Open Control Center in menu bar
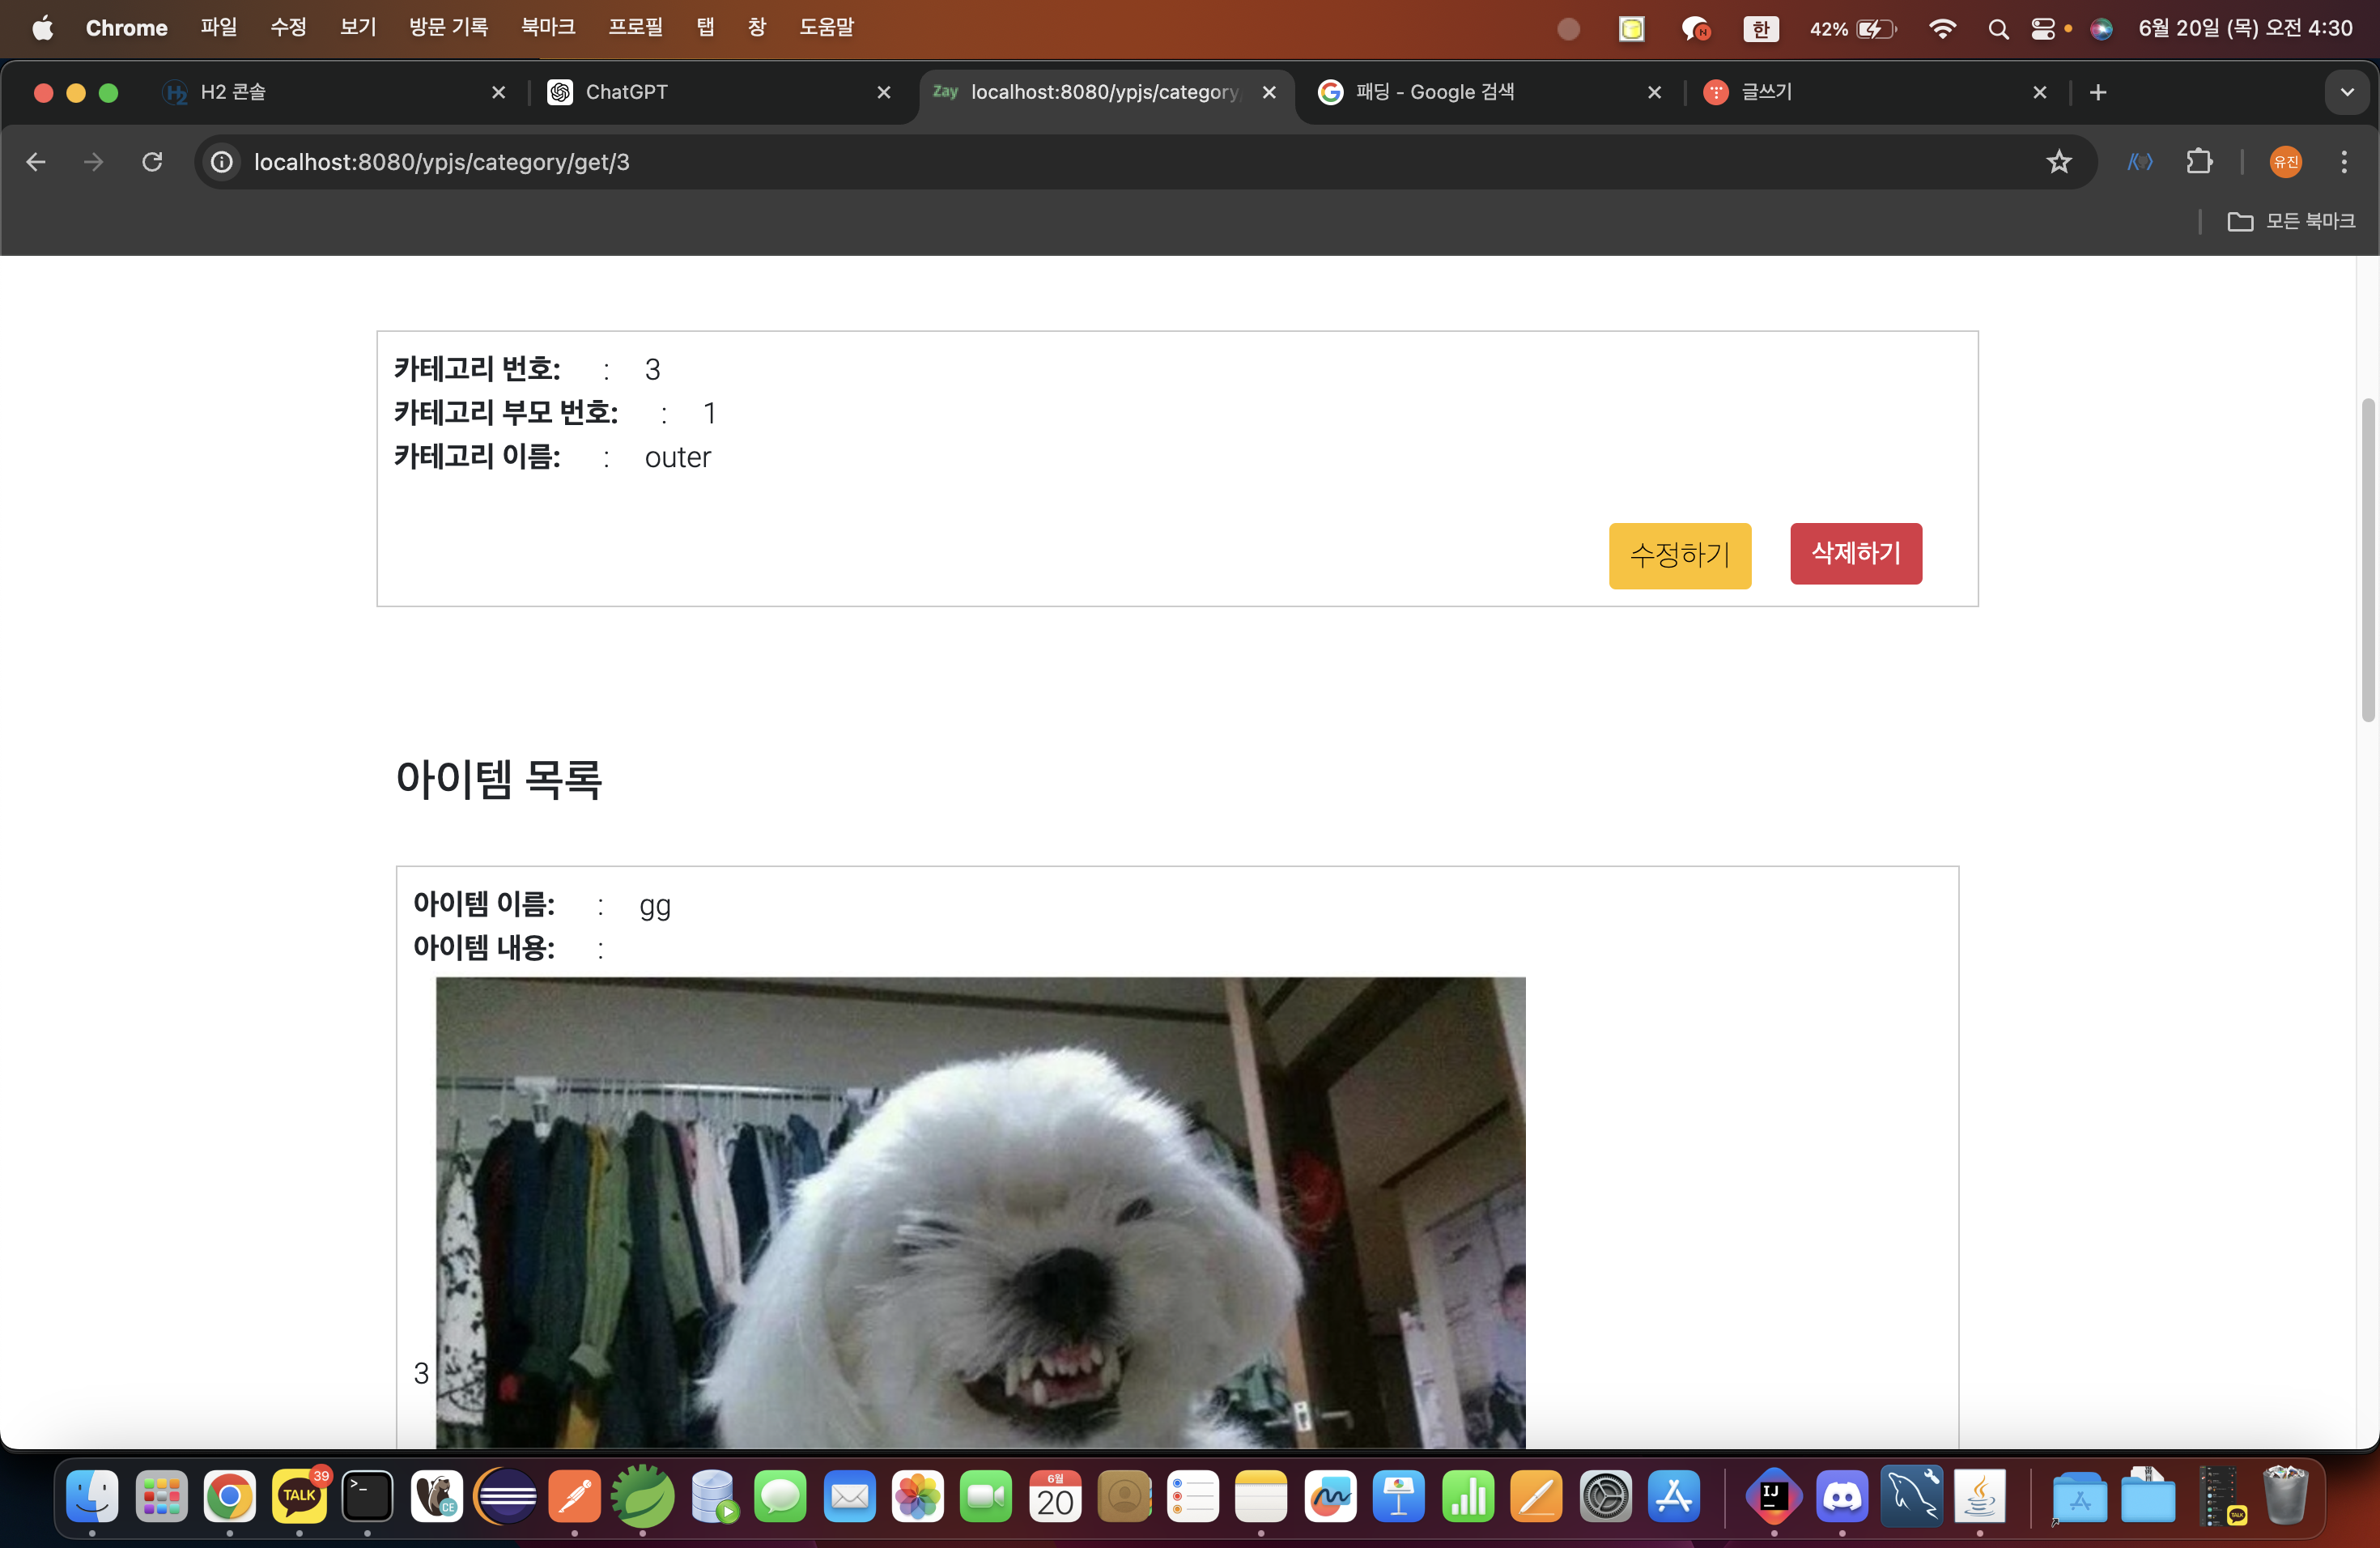The image size is (2380, 1548). 2042,28
